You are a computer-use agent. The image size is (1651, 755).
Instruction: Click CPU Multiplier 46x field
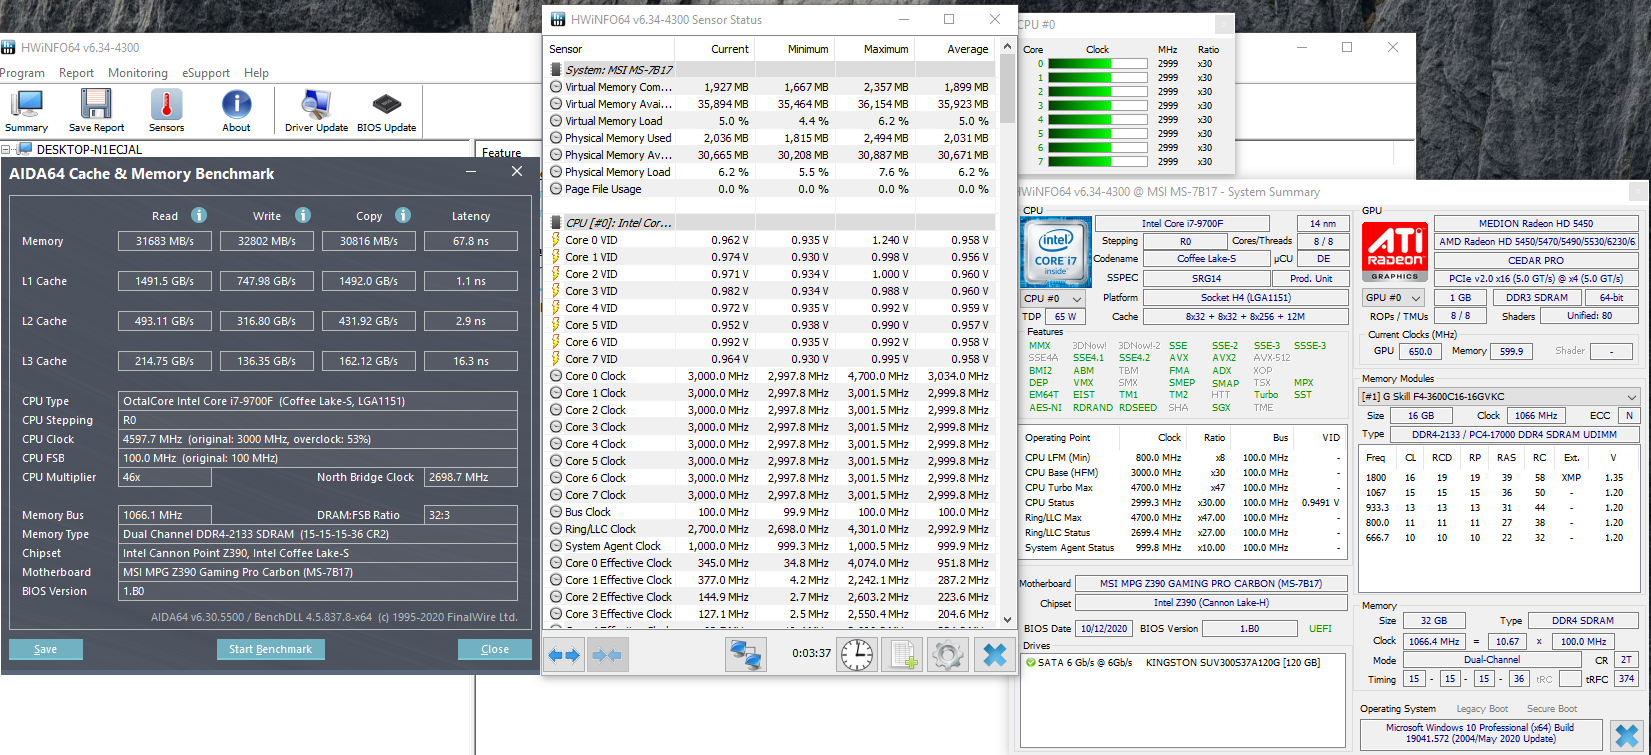point(165,478)
